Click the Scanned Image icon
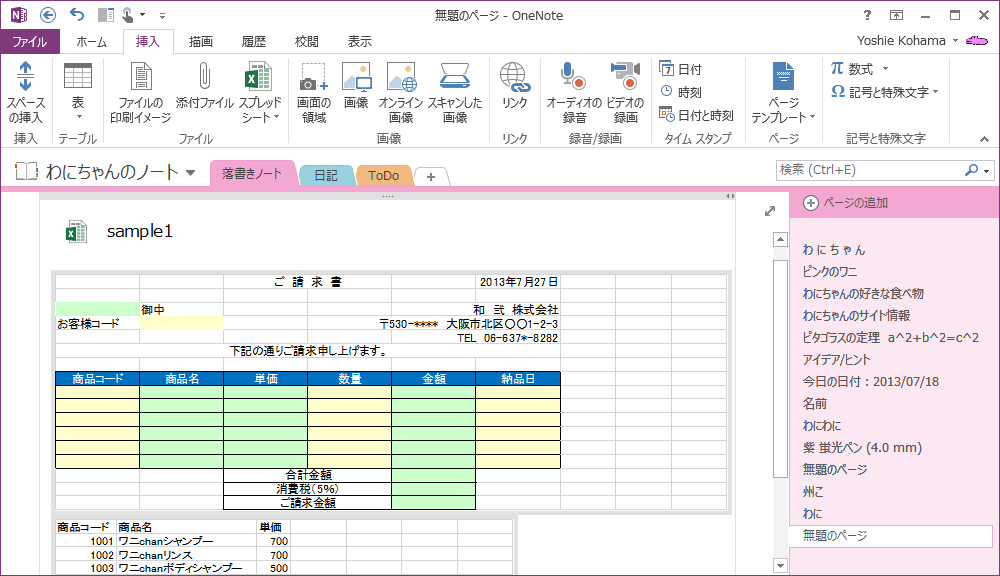 click(455, 76)
